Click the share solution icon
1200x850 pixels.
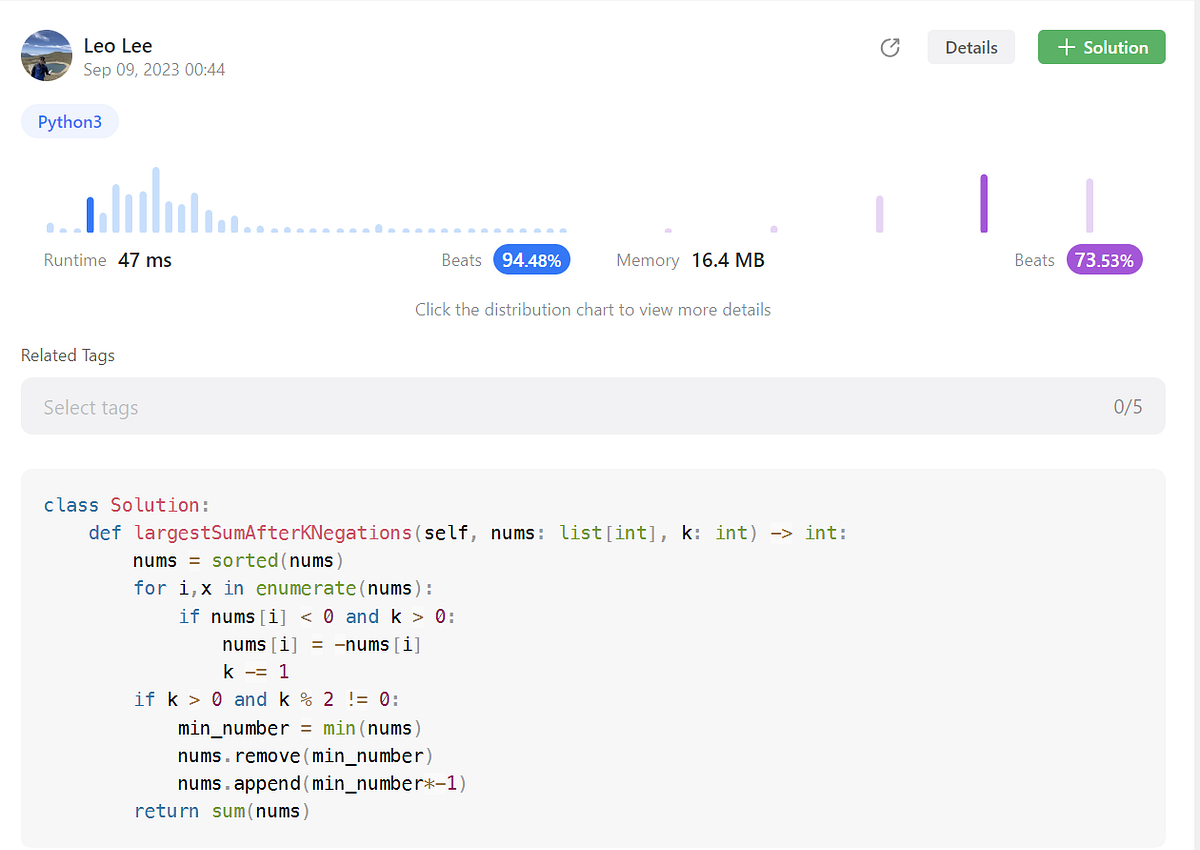(890, 47)
